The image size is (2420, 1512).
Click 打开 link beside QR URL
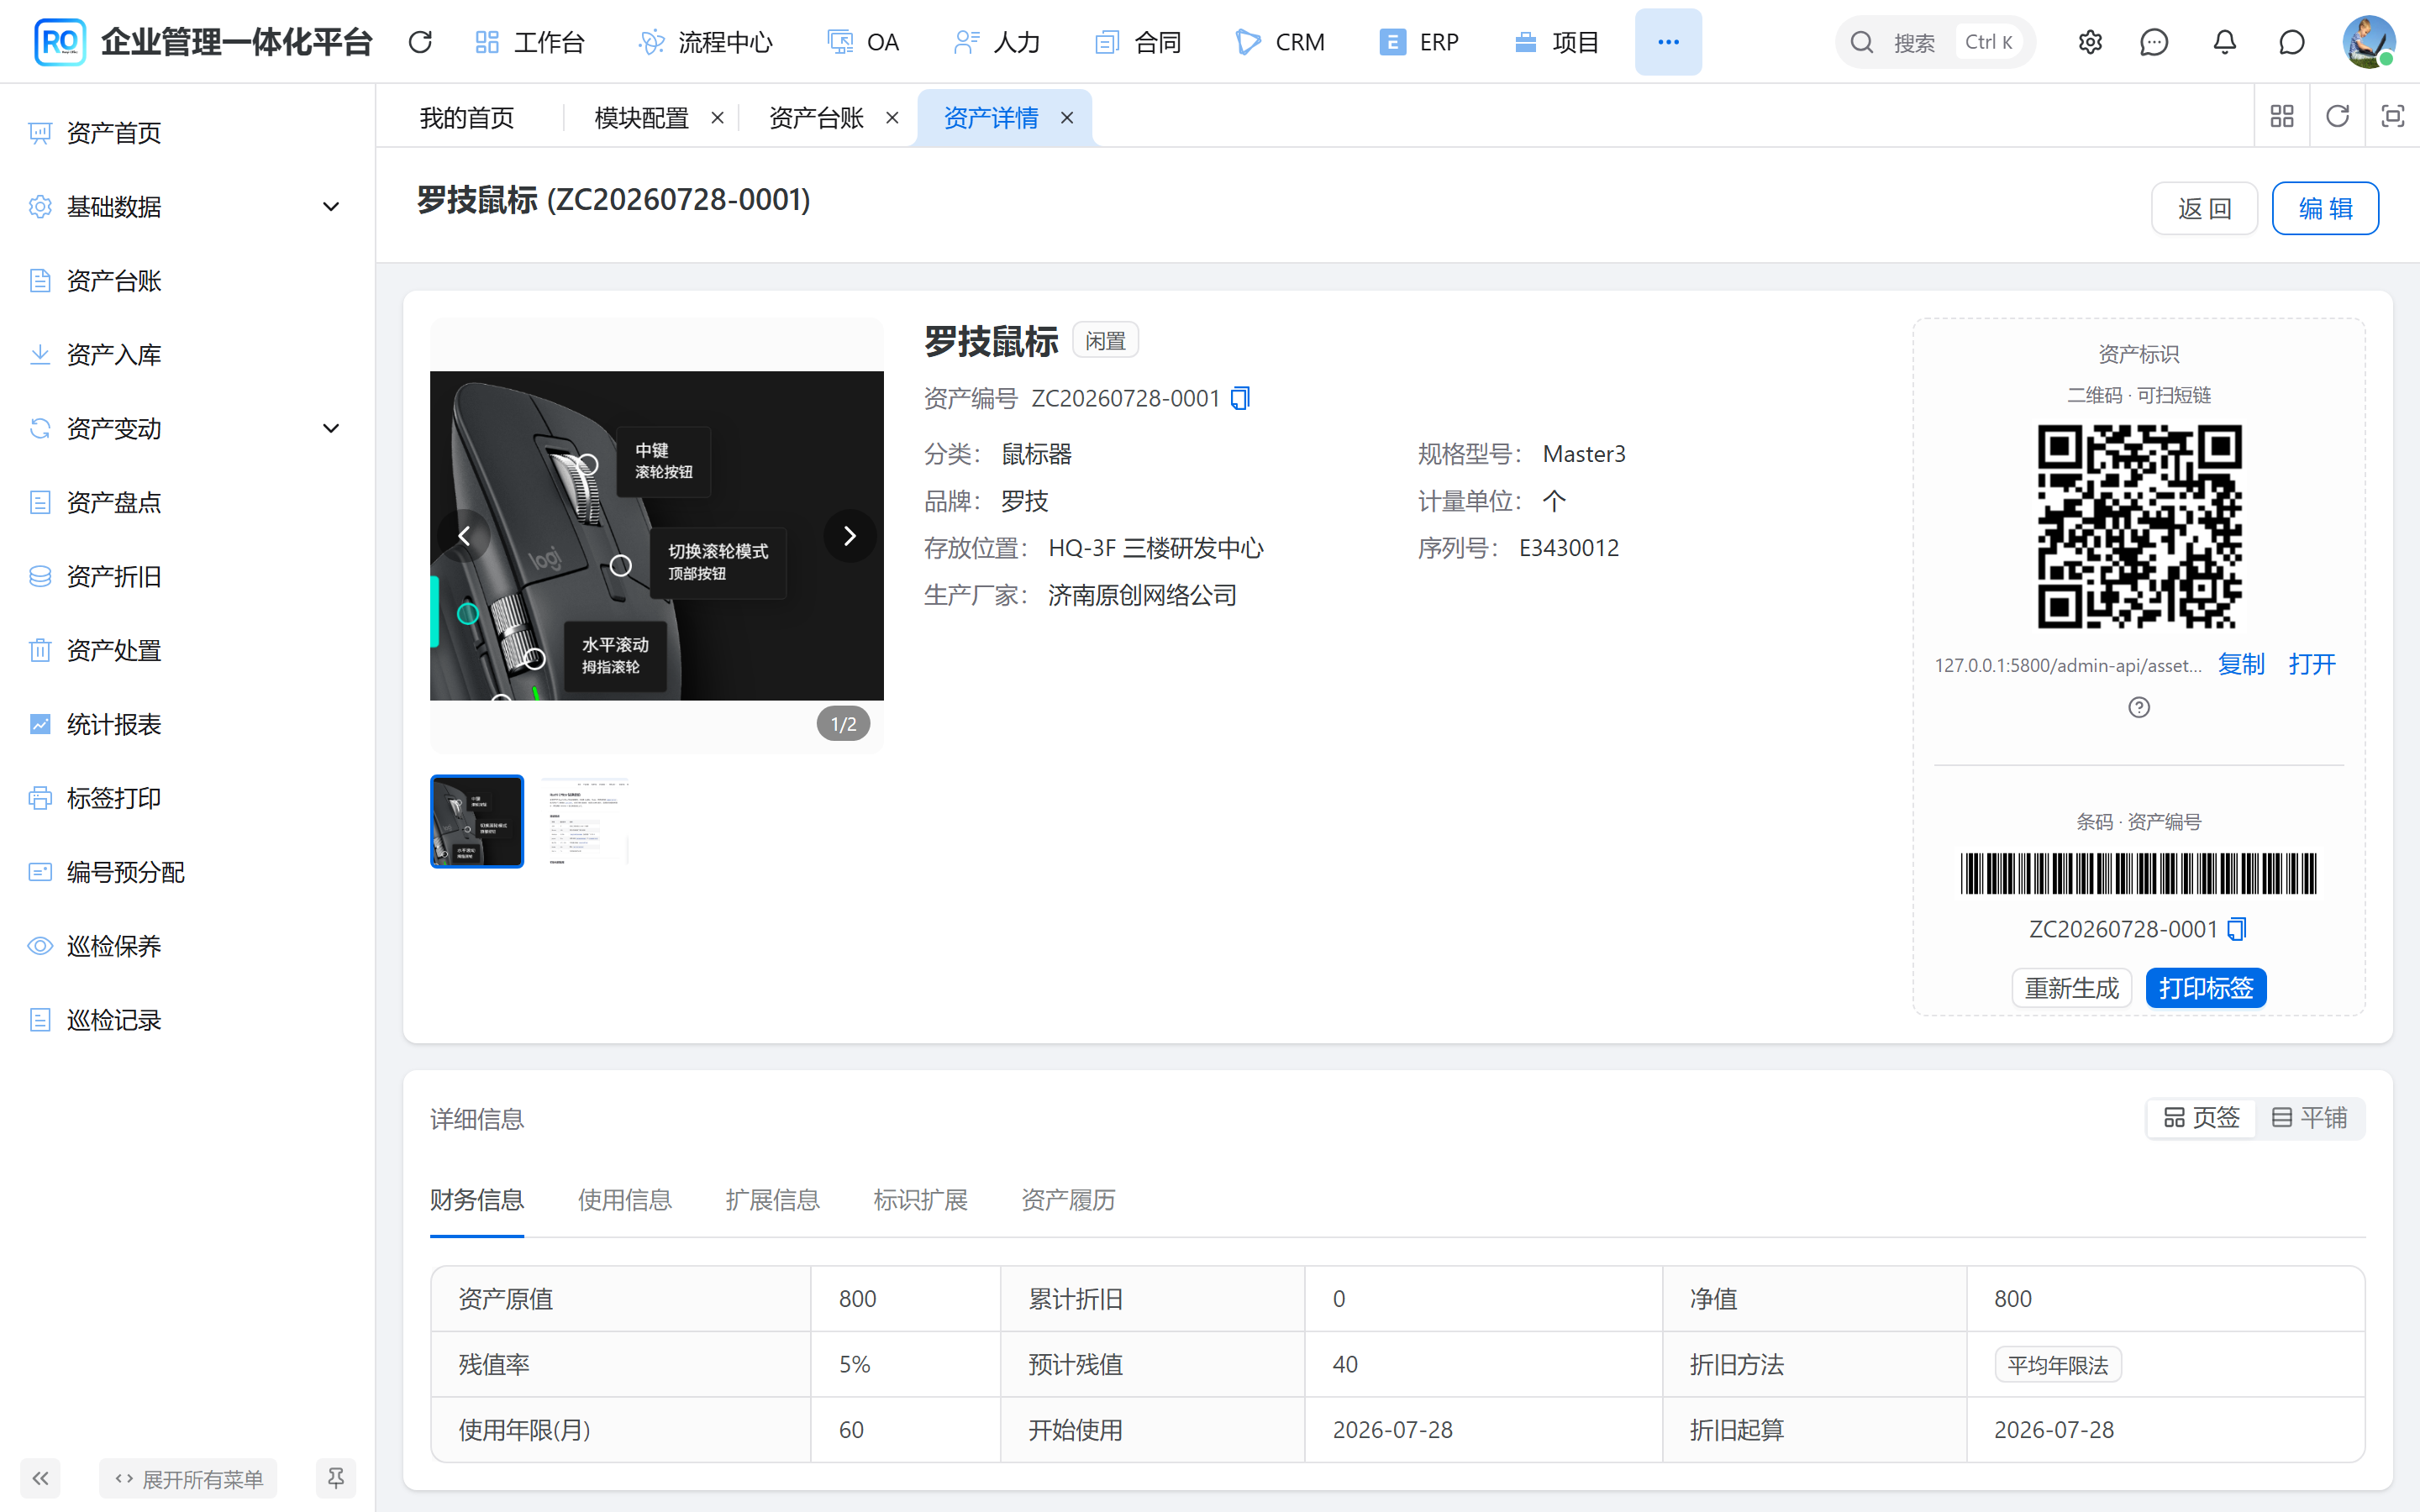coord(2312,664)
